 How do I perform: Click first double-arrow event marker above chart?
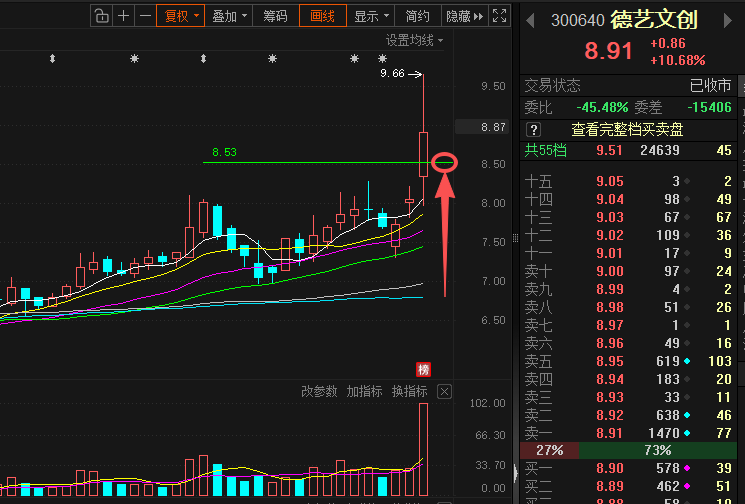[x=53, y=59]
